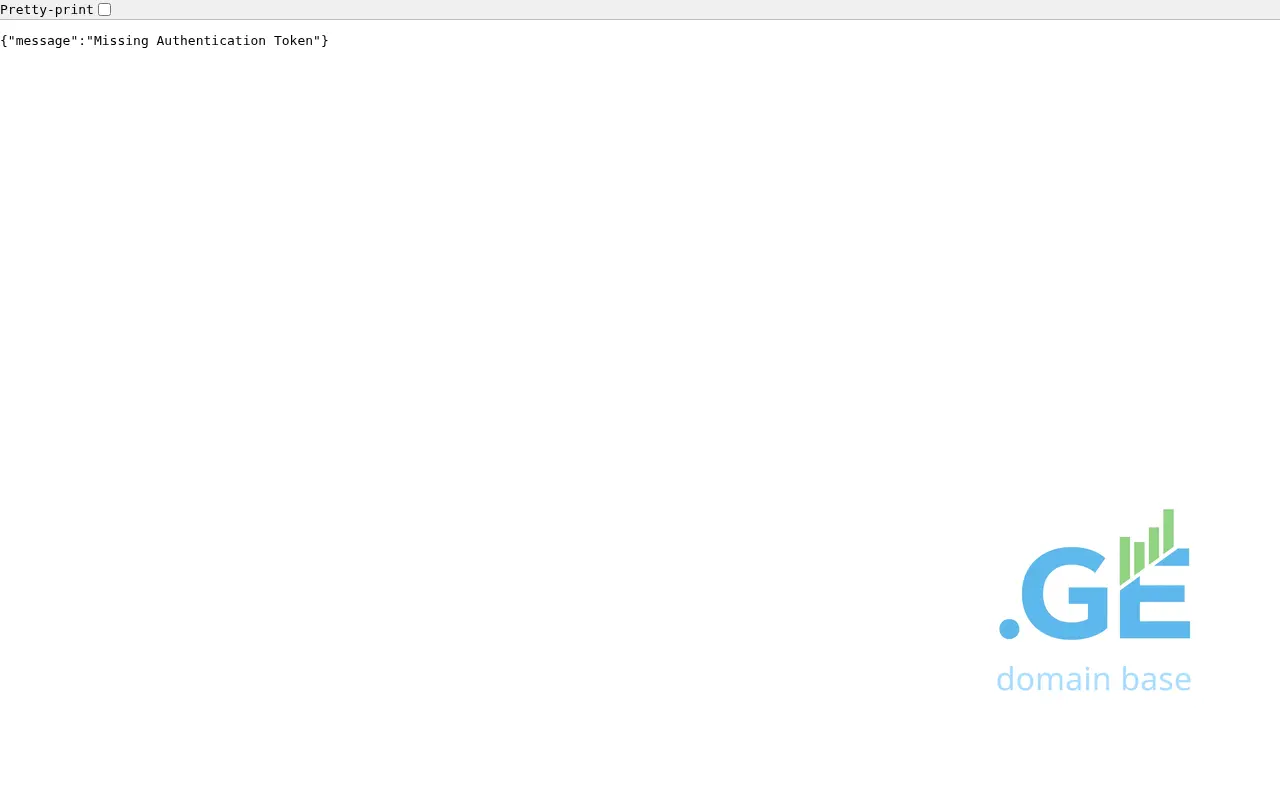
Task: Enable the Pretty-print checkbox
Action: coord(104,10)
